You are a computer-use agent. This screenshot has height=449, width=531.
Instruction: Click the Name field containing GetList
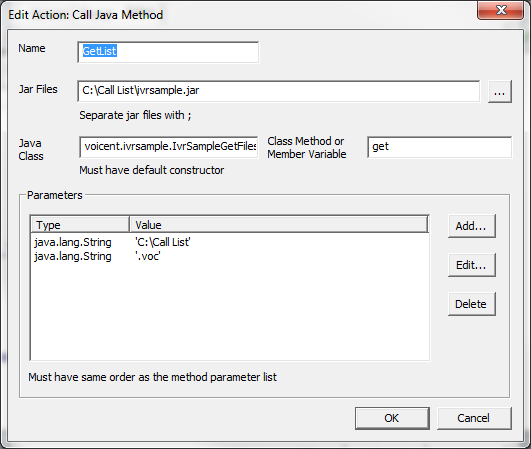point(168,52)
